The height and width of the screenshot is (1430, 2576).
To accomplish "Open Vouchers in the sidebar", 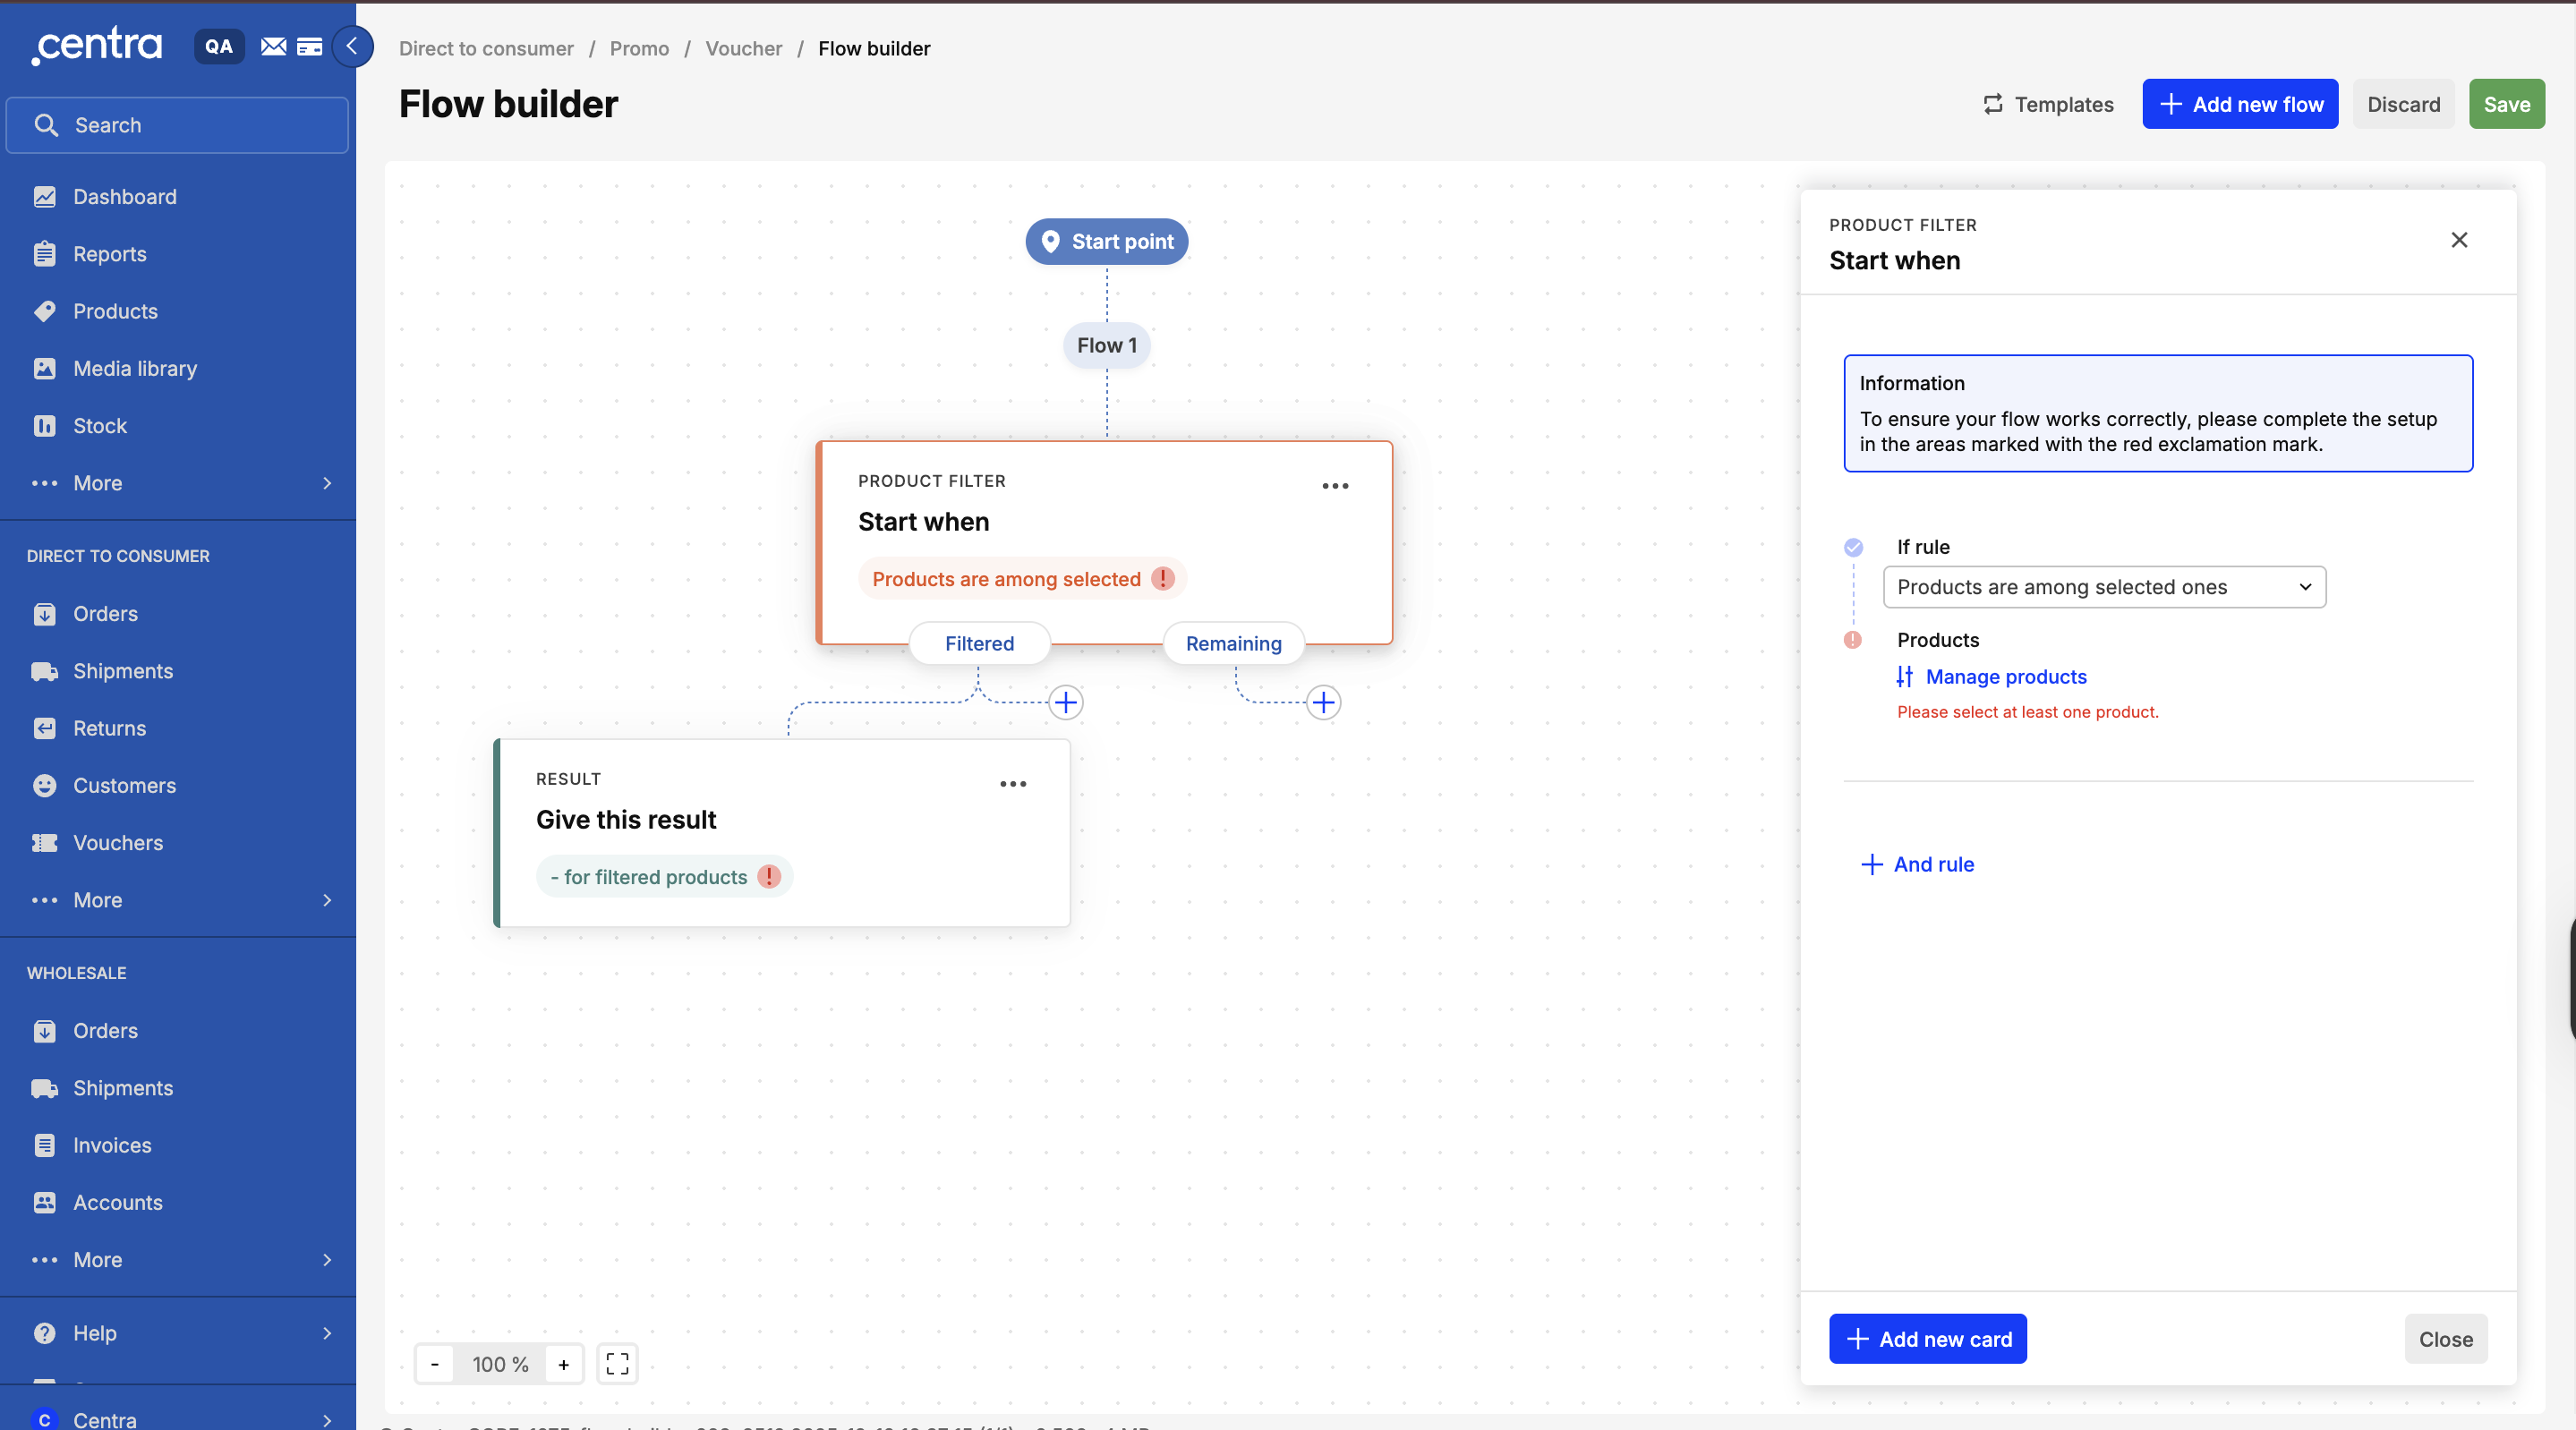I will [118, 843].
